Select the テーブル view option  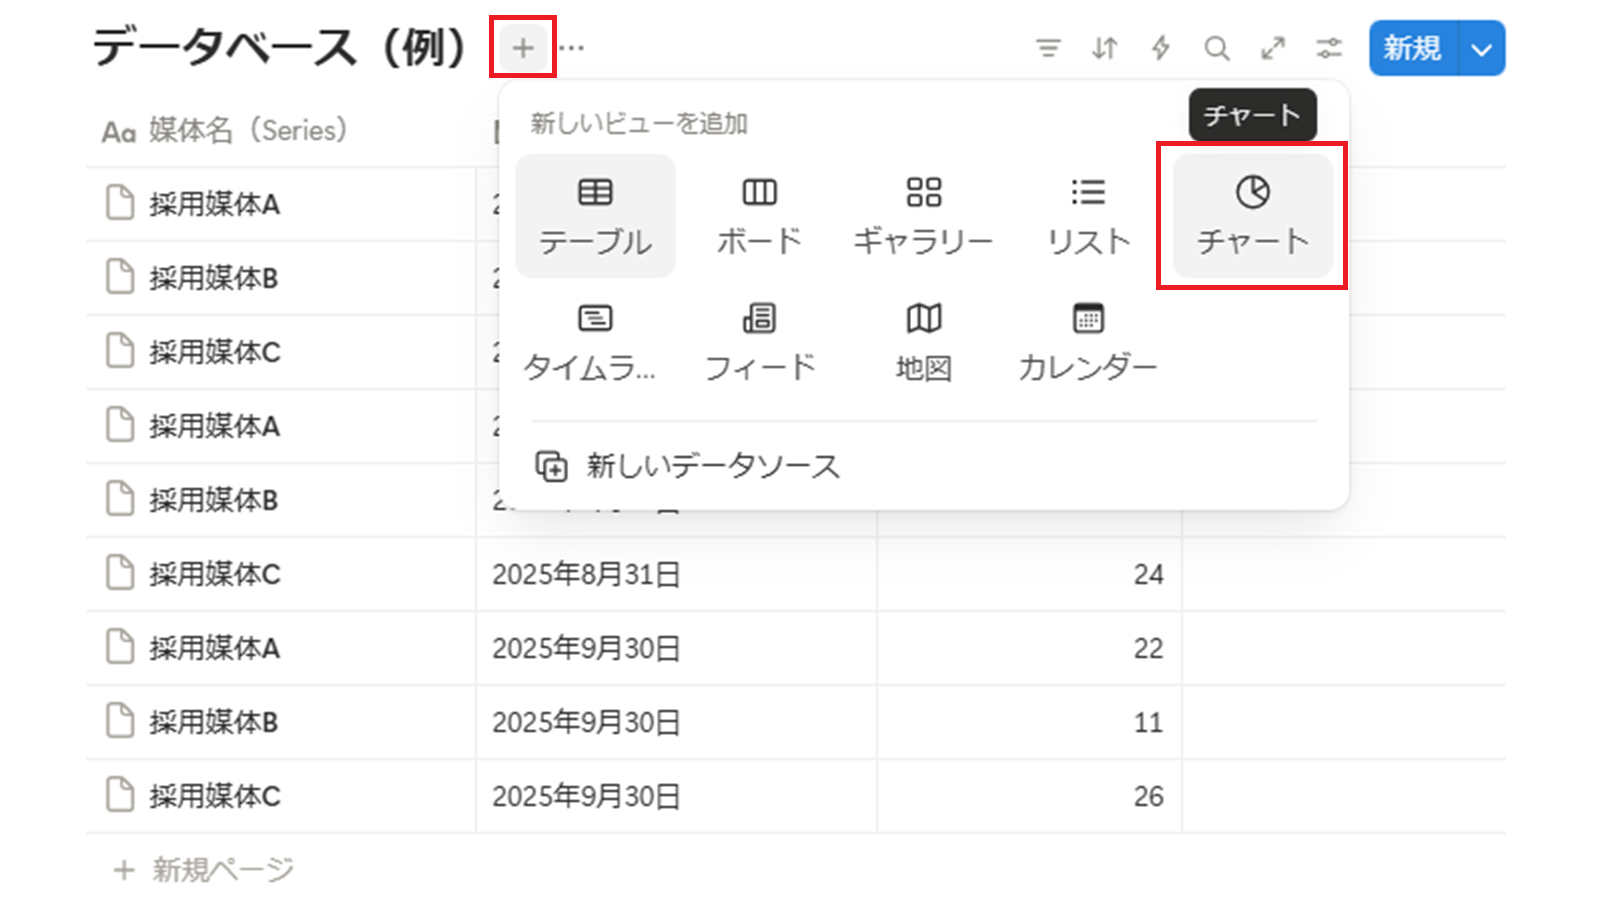point(595,216)
